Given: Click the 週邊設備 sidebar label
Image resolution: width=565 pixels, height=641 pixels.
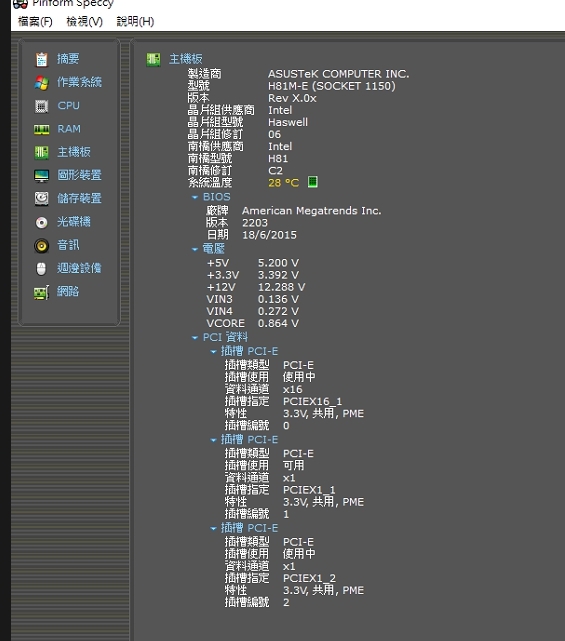Looking at the screenshot, I should (x=79, y=268).
